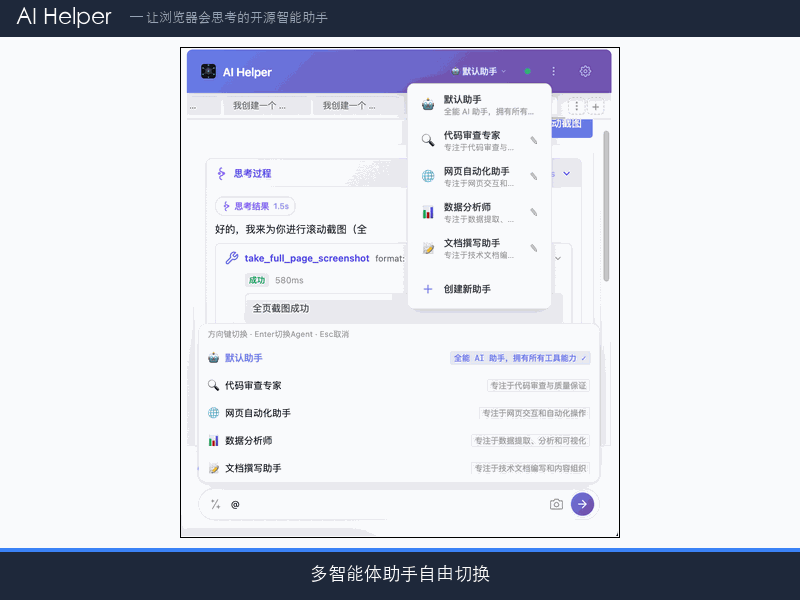This screenshot has width=800, height=600.
Task: Click the 全页截图成功 result text
Action: [x=281, y=308]
